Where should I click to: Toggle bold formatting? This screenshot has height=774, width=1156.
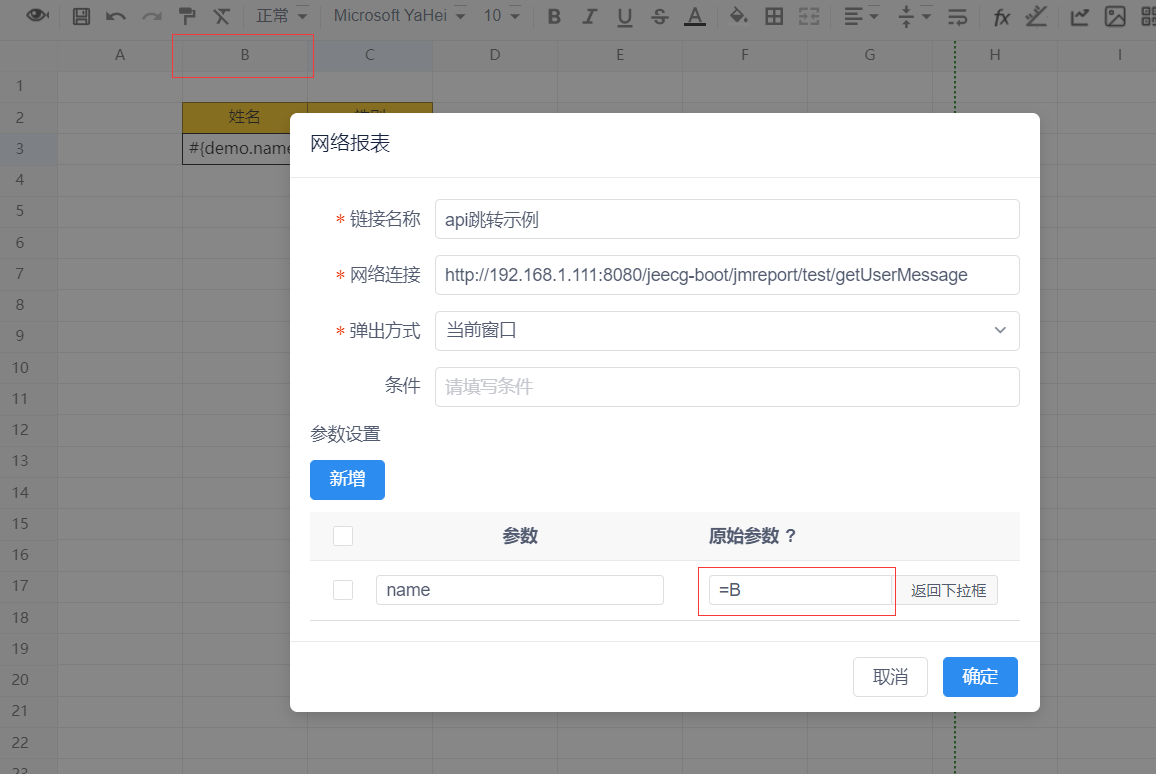pos(554,16)
